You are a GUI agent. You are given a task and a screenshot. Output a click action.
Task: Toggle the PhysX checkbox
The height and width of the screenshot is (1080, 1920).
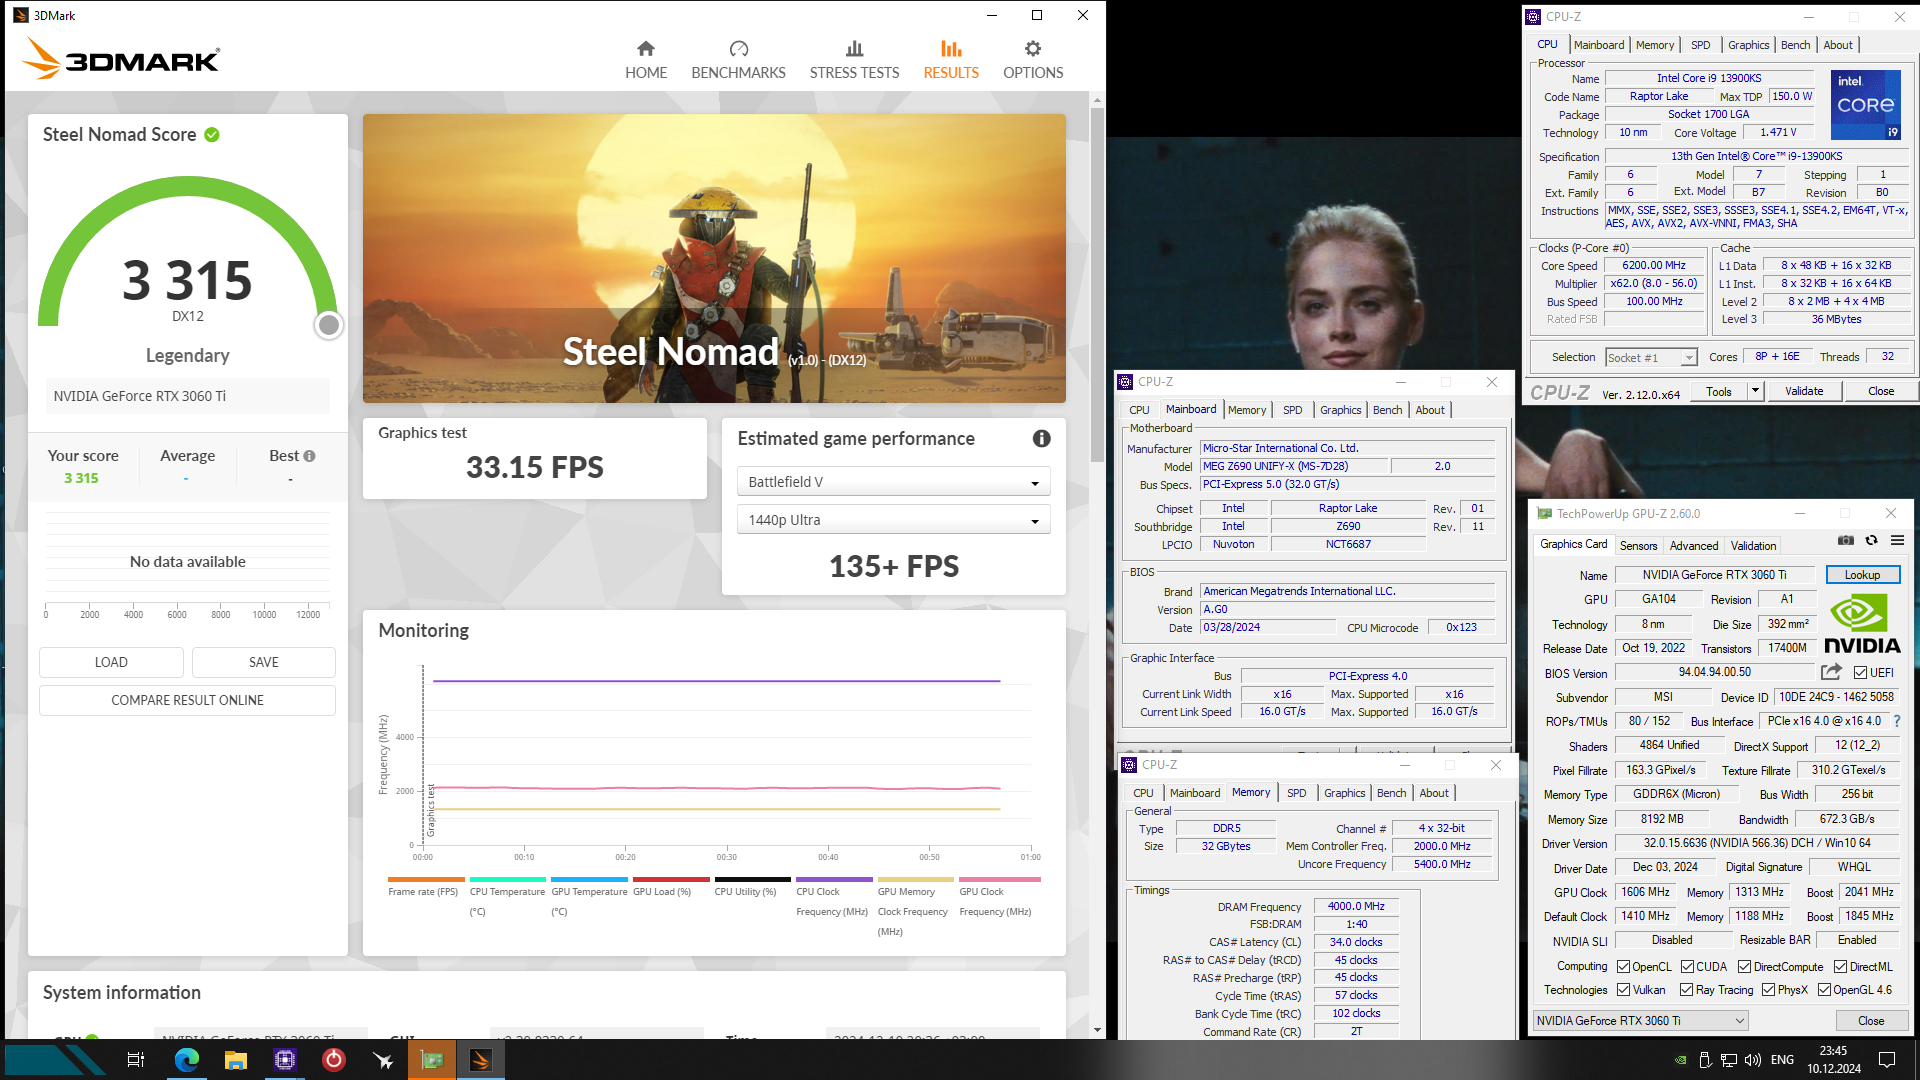tap(1768, 990)
